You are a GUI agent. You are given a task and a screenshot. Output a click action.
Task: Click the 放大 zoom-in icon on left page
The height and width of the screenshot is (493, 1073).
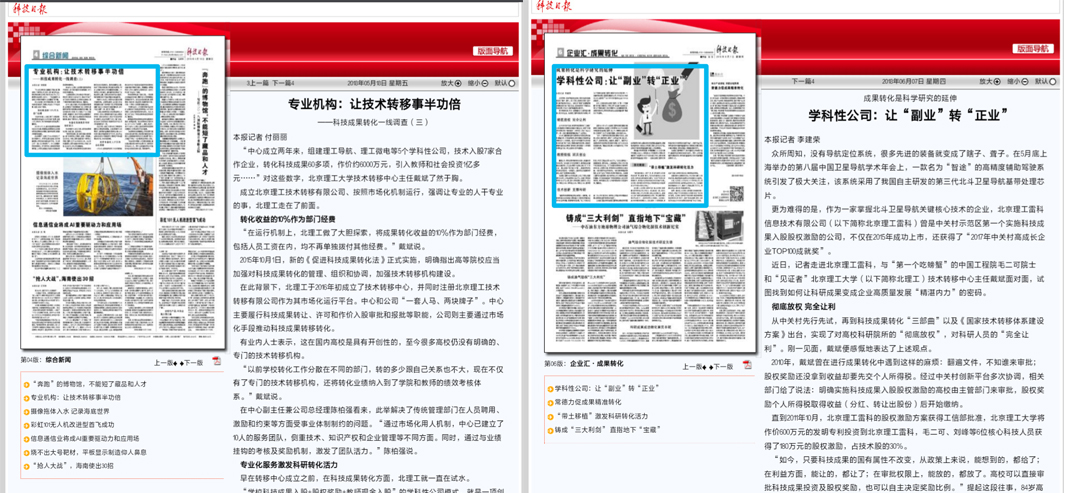pyautogui.click(x=458, y=84)
